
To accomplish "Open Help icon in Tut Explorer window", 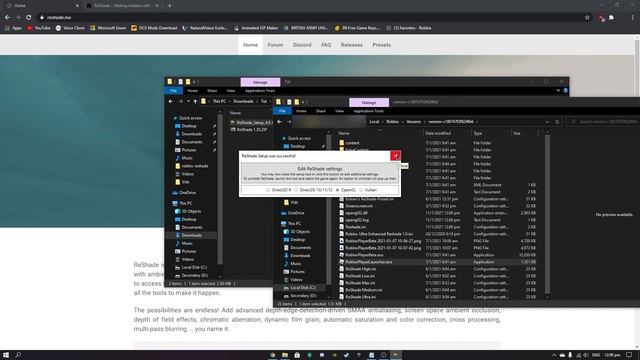I will 565,91.
